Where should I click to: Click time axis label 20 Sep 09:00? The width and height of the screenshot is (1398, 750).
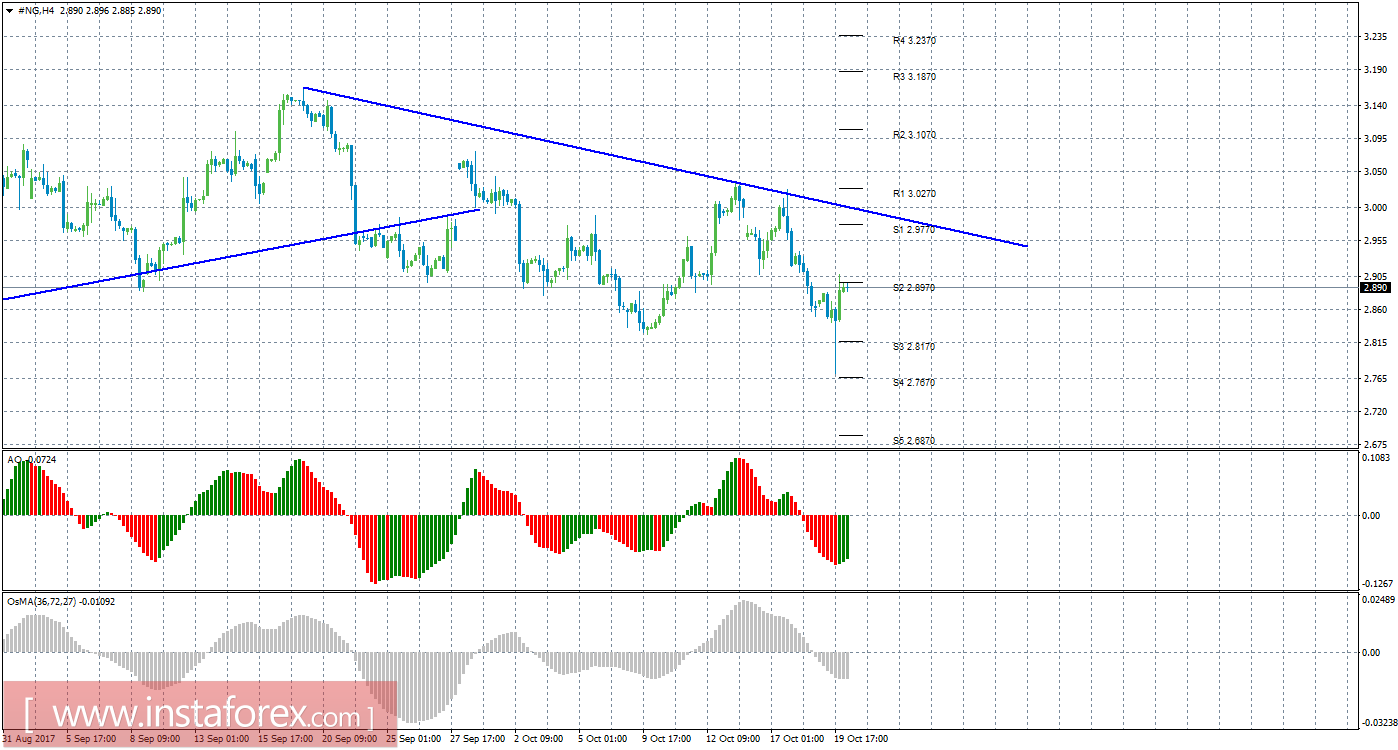pos(349,740)
